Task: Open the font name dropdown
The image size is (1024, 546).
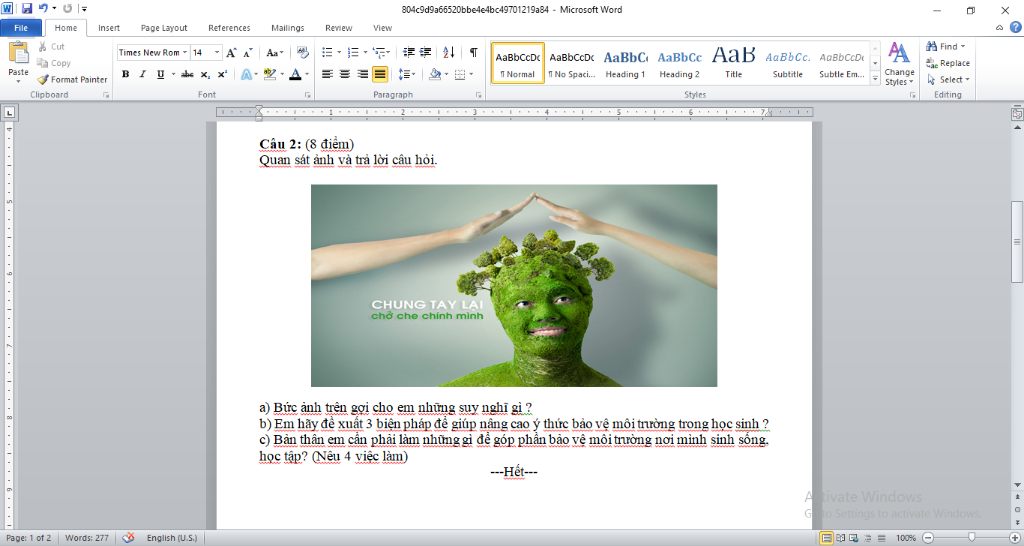Action: [185, 52]
